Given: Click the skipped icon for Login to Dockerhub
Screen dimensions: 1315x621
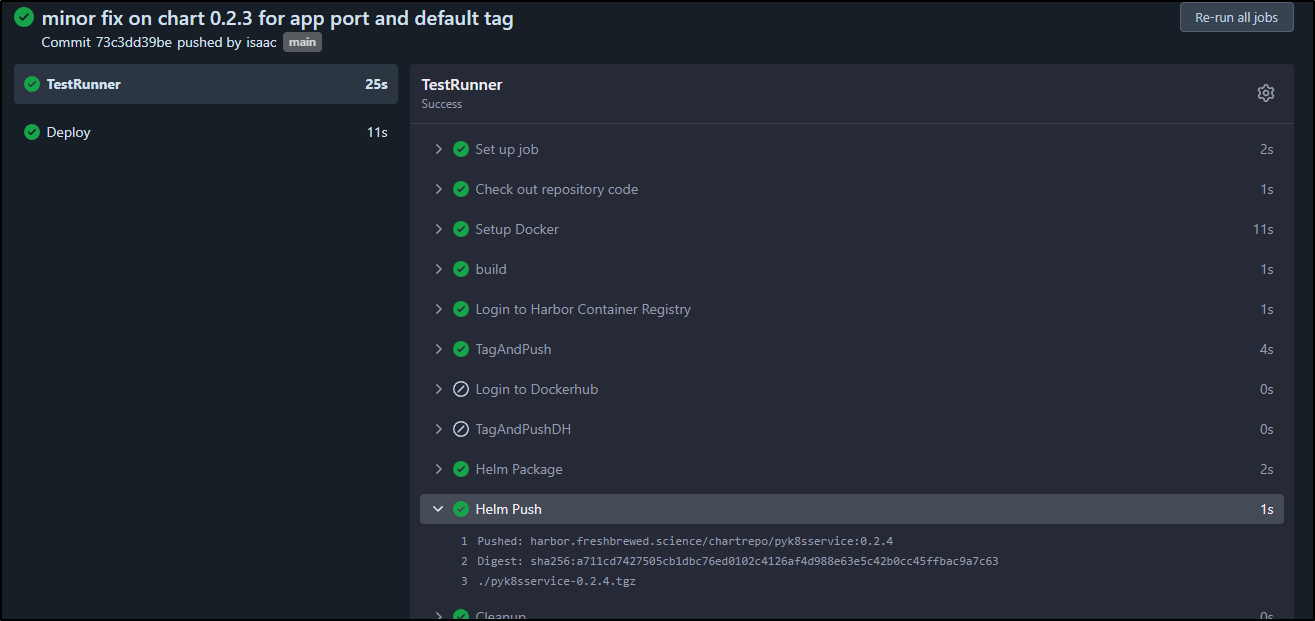Looking at the screenshot, I should coord(461,389).
